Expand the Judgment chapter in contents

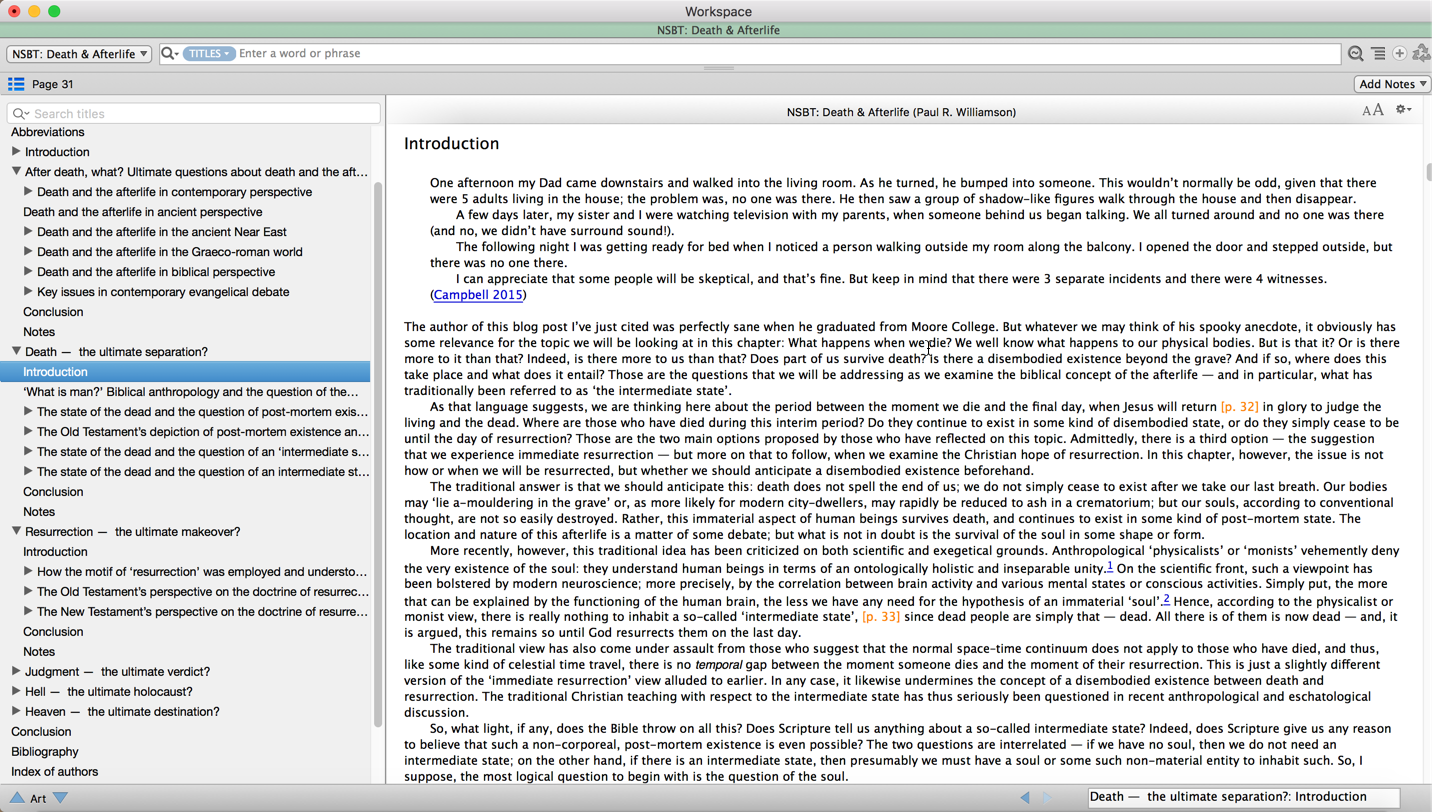(x=16, y=672)
